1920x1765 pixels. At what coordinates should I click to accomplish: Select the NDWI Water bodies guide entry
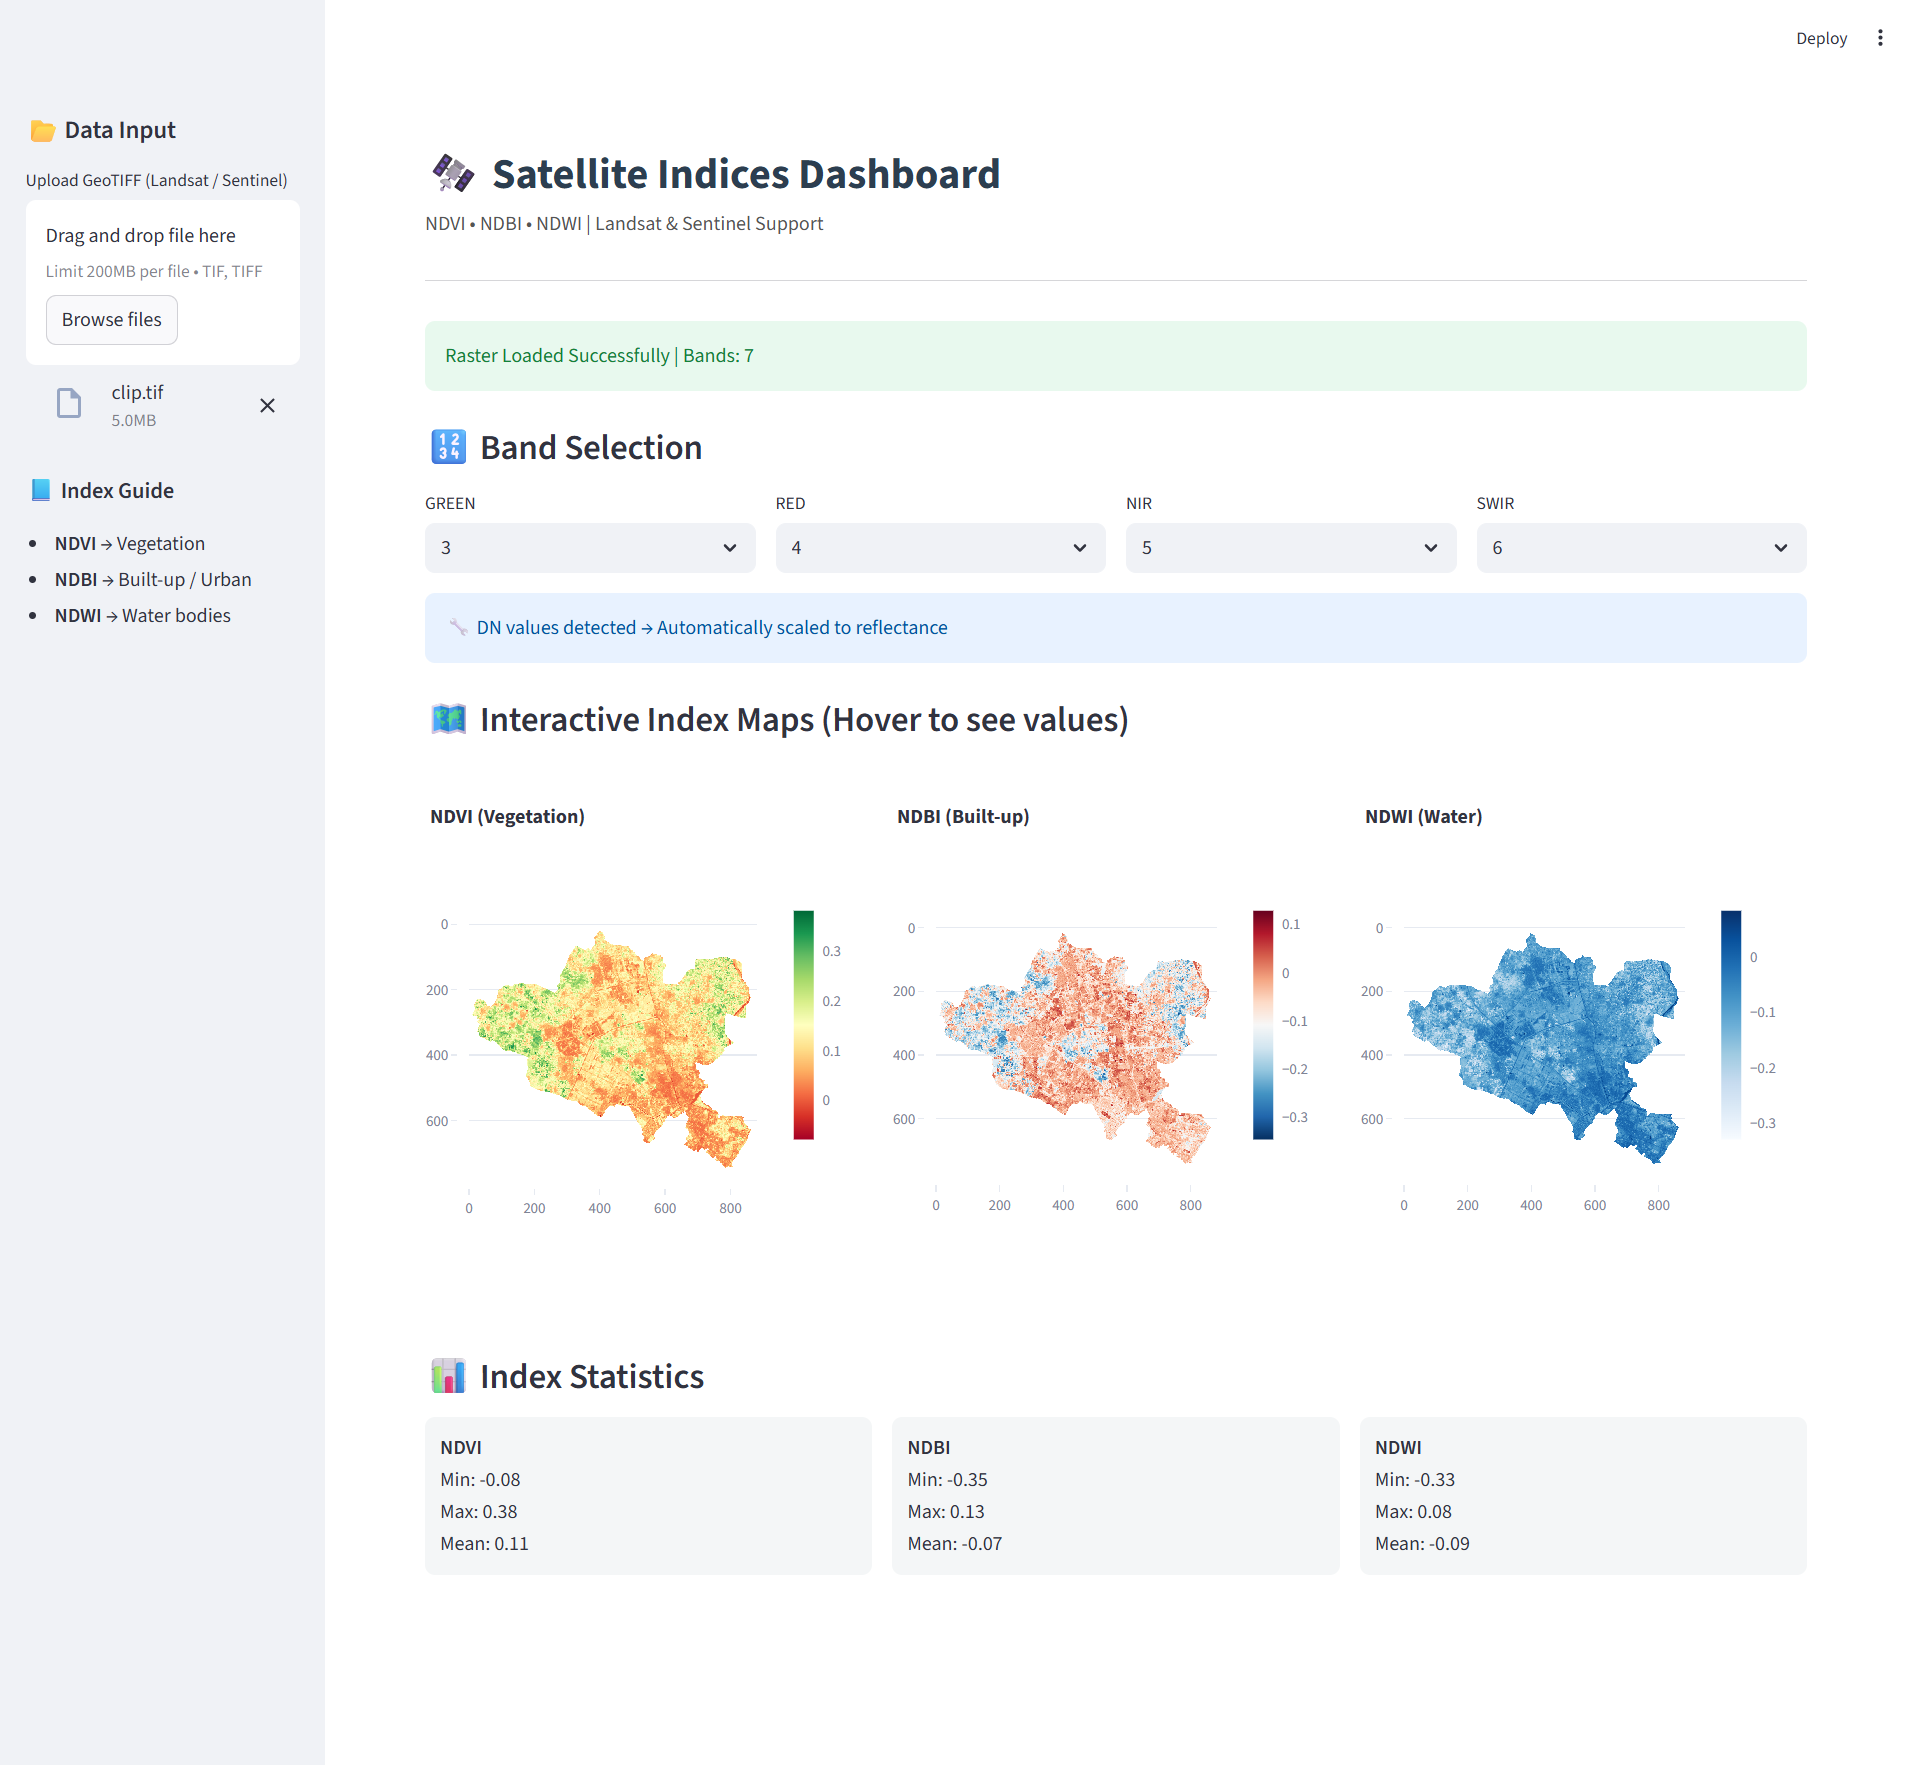(142, 615)
